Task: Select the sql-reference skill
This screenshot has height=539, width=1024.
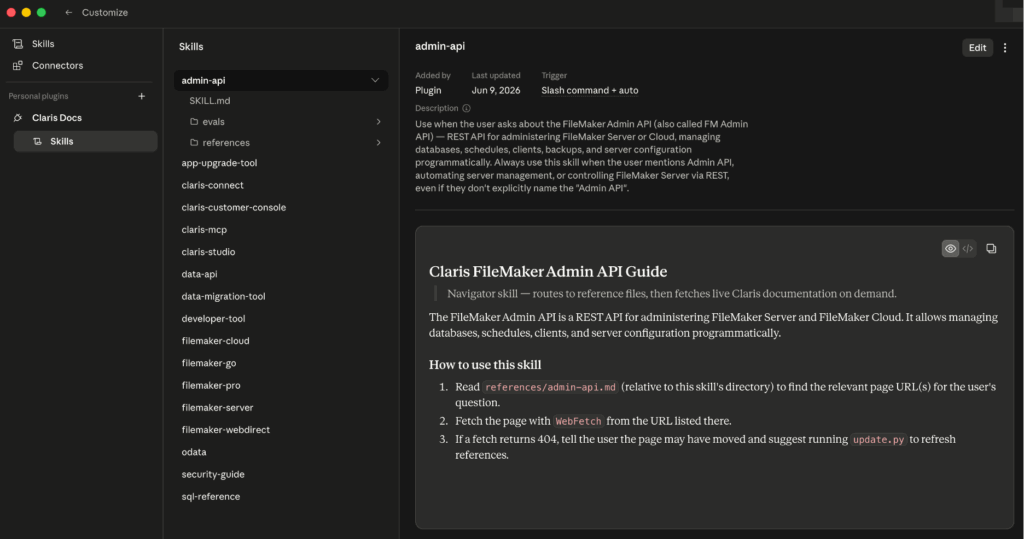Action: pos(211,496)
